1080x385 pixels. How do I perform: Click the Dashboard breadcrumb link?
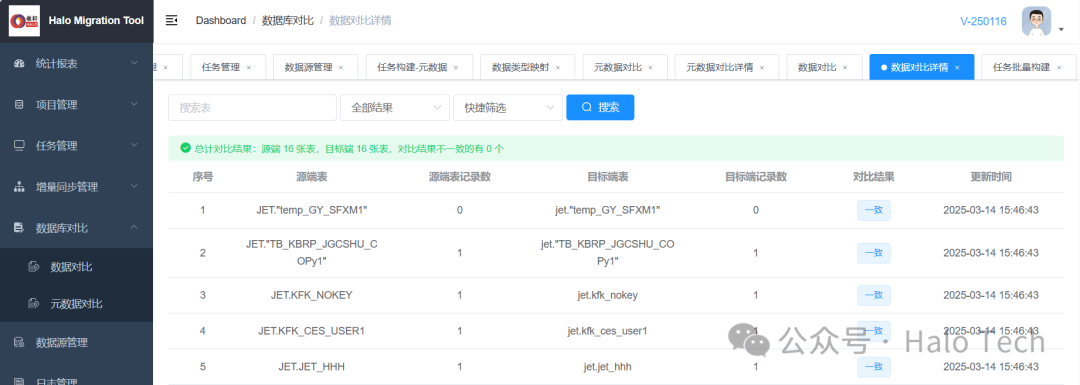[220, 21]
